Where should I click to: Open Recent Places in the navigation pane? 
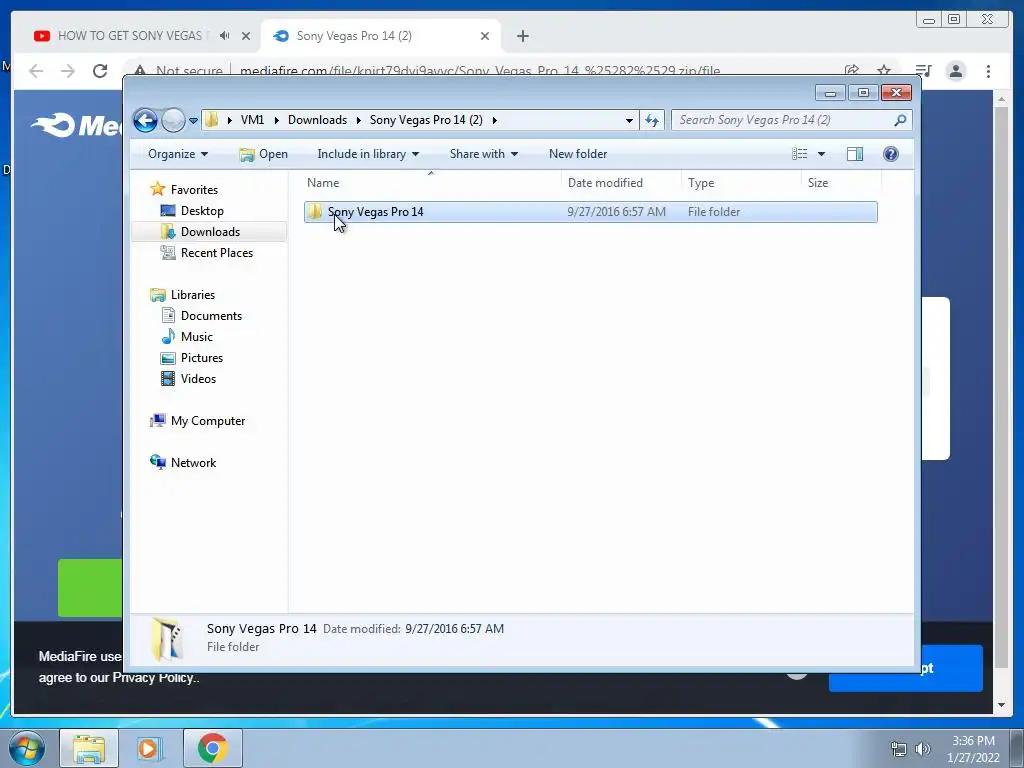[216, 253]
